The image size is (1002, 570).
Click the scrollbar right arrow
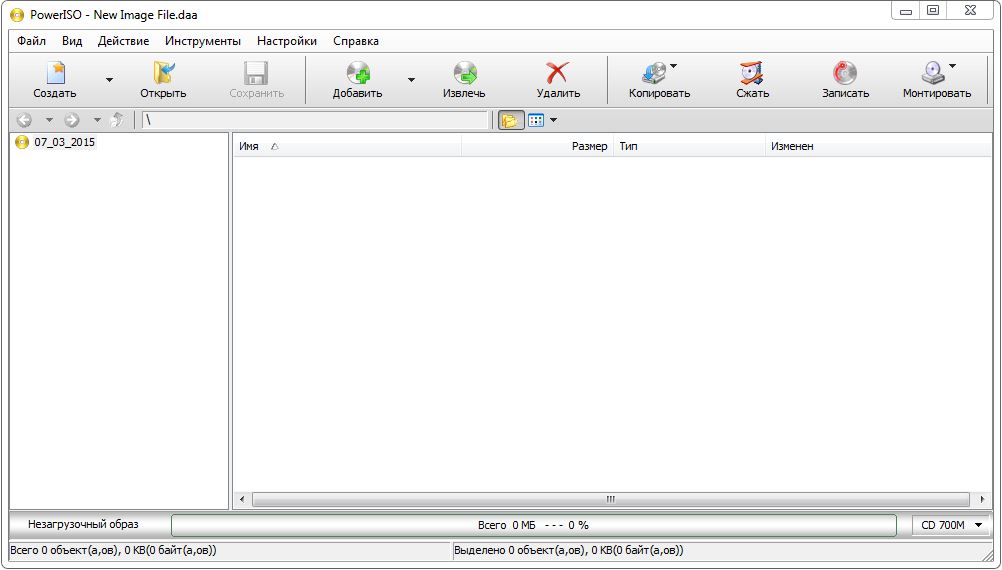tap(983, 499)
